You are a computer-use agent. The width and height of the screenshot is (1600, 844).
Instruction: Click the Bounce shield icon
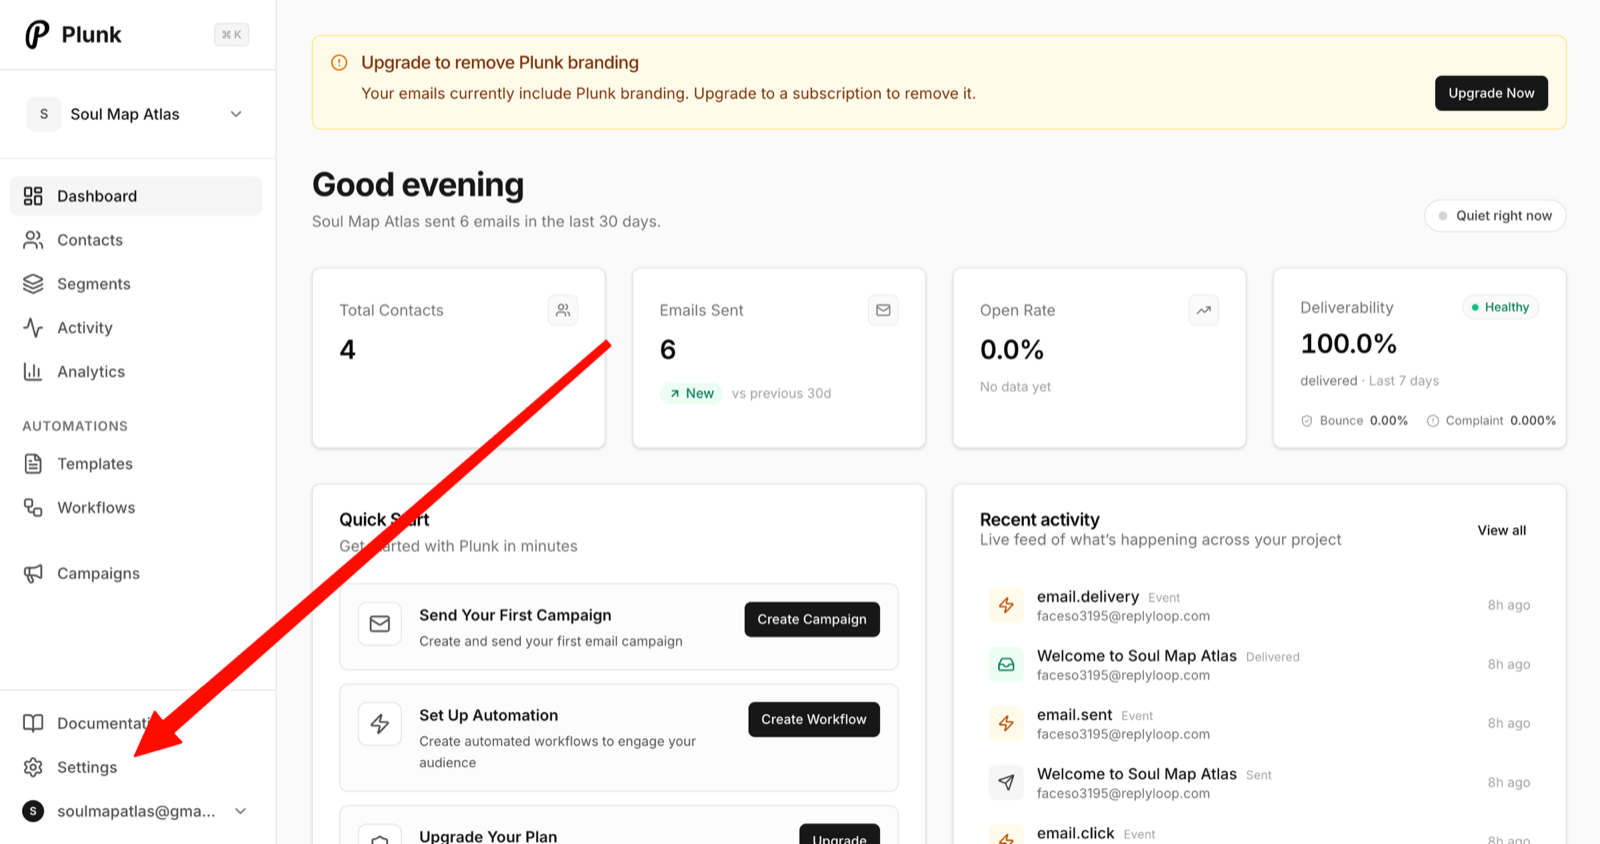pos(1306,421)
